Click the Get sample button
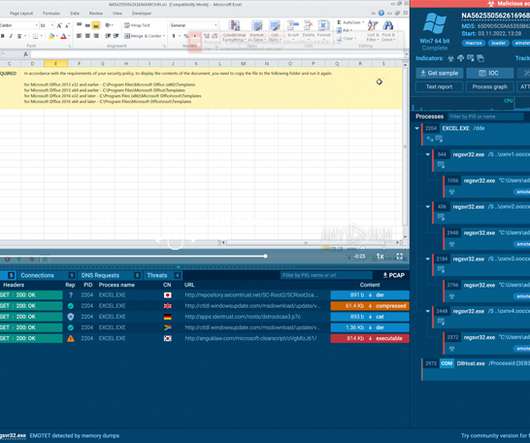 [x=439, y=73]
